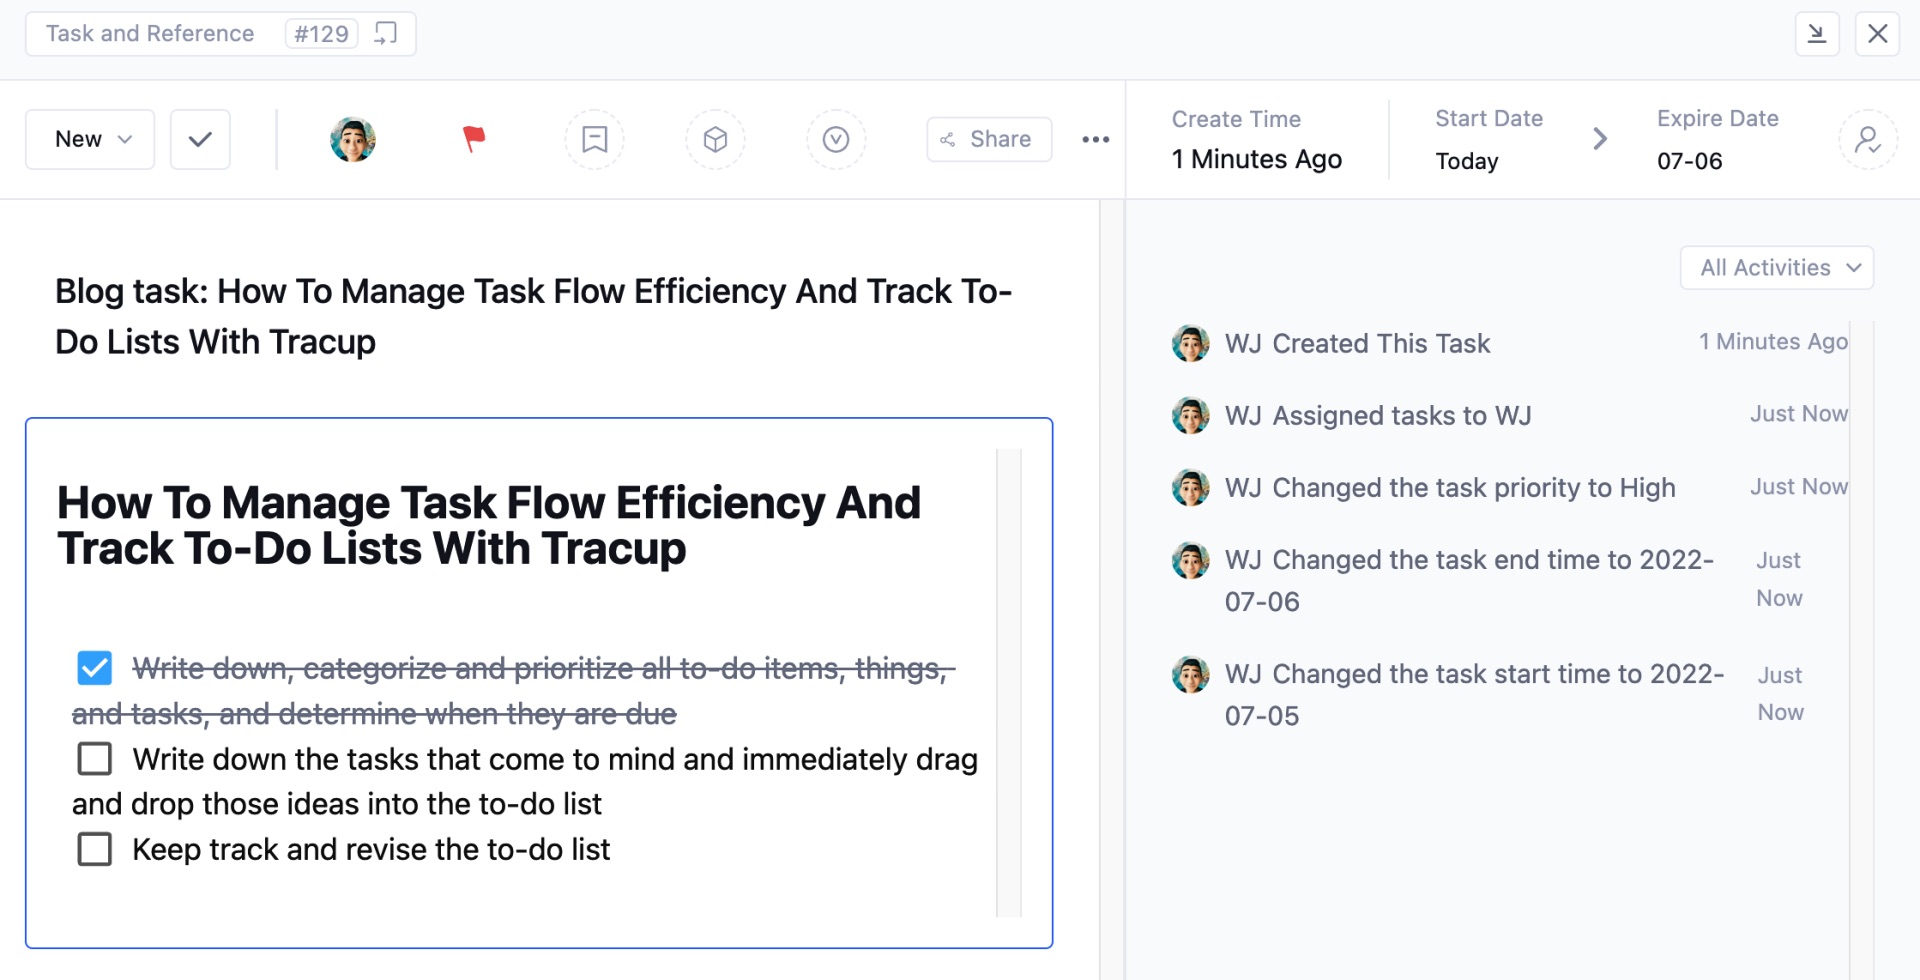Open the All Activities filter dropdown

click(x=1776, y=267)
